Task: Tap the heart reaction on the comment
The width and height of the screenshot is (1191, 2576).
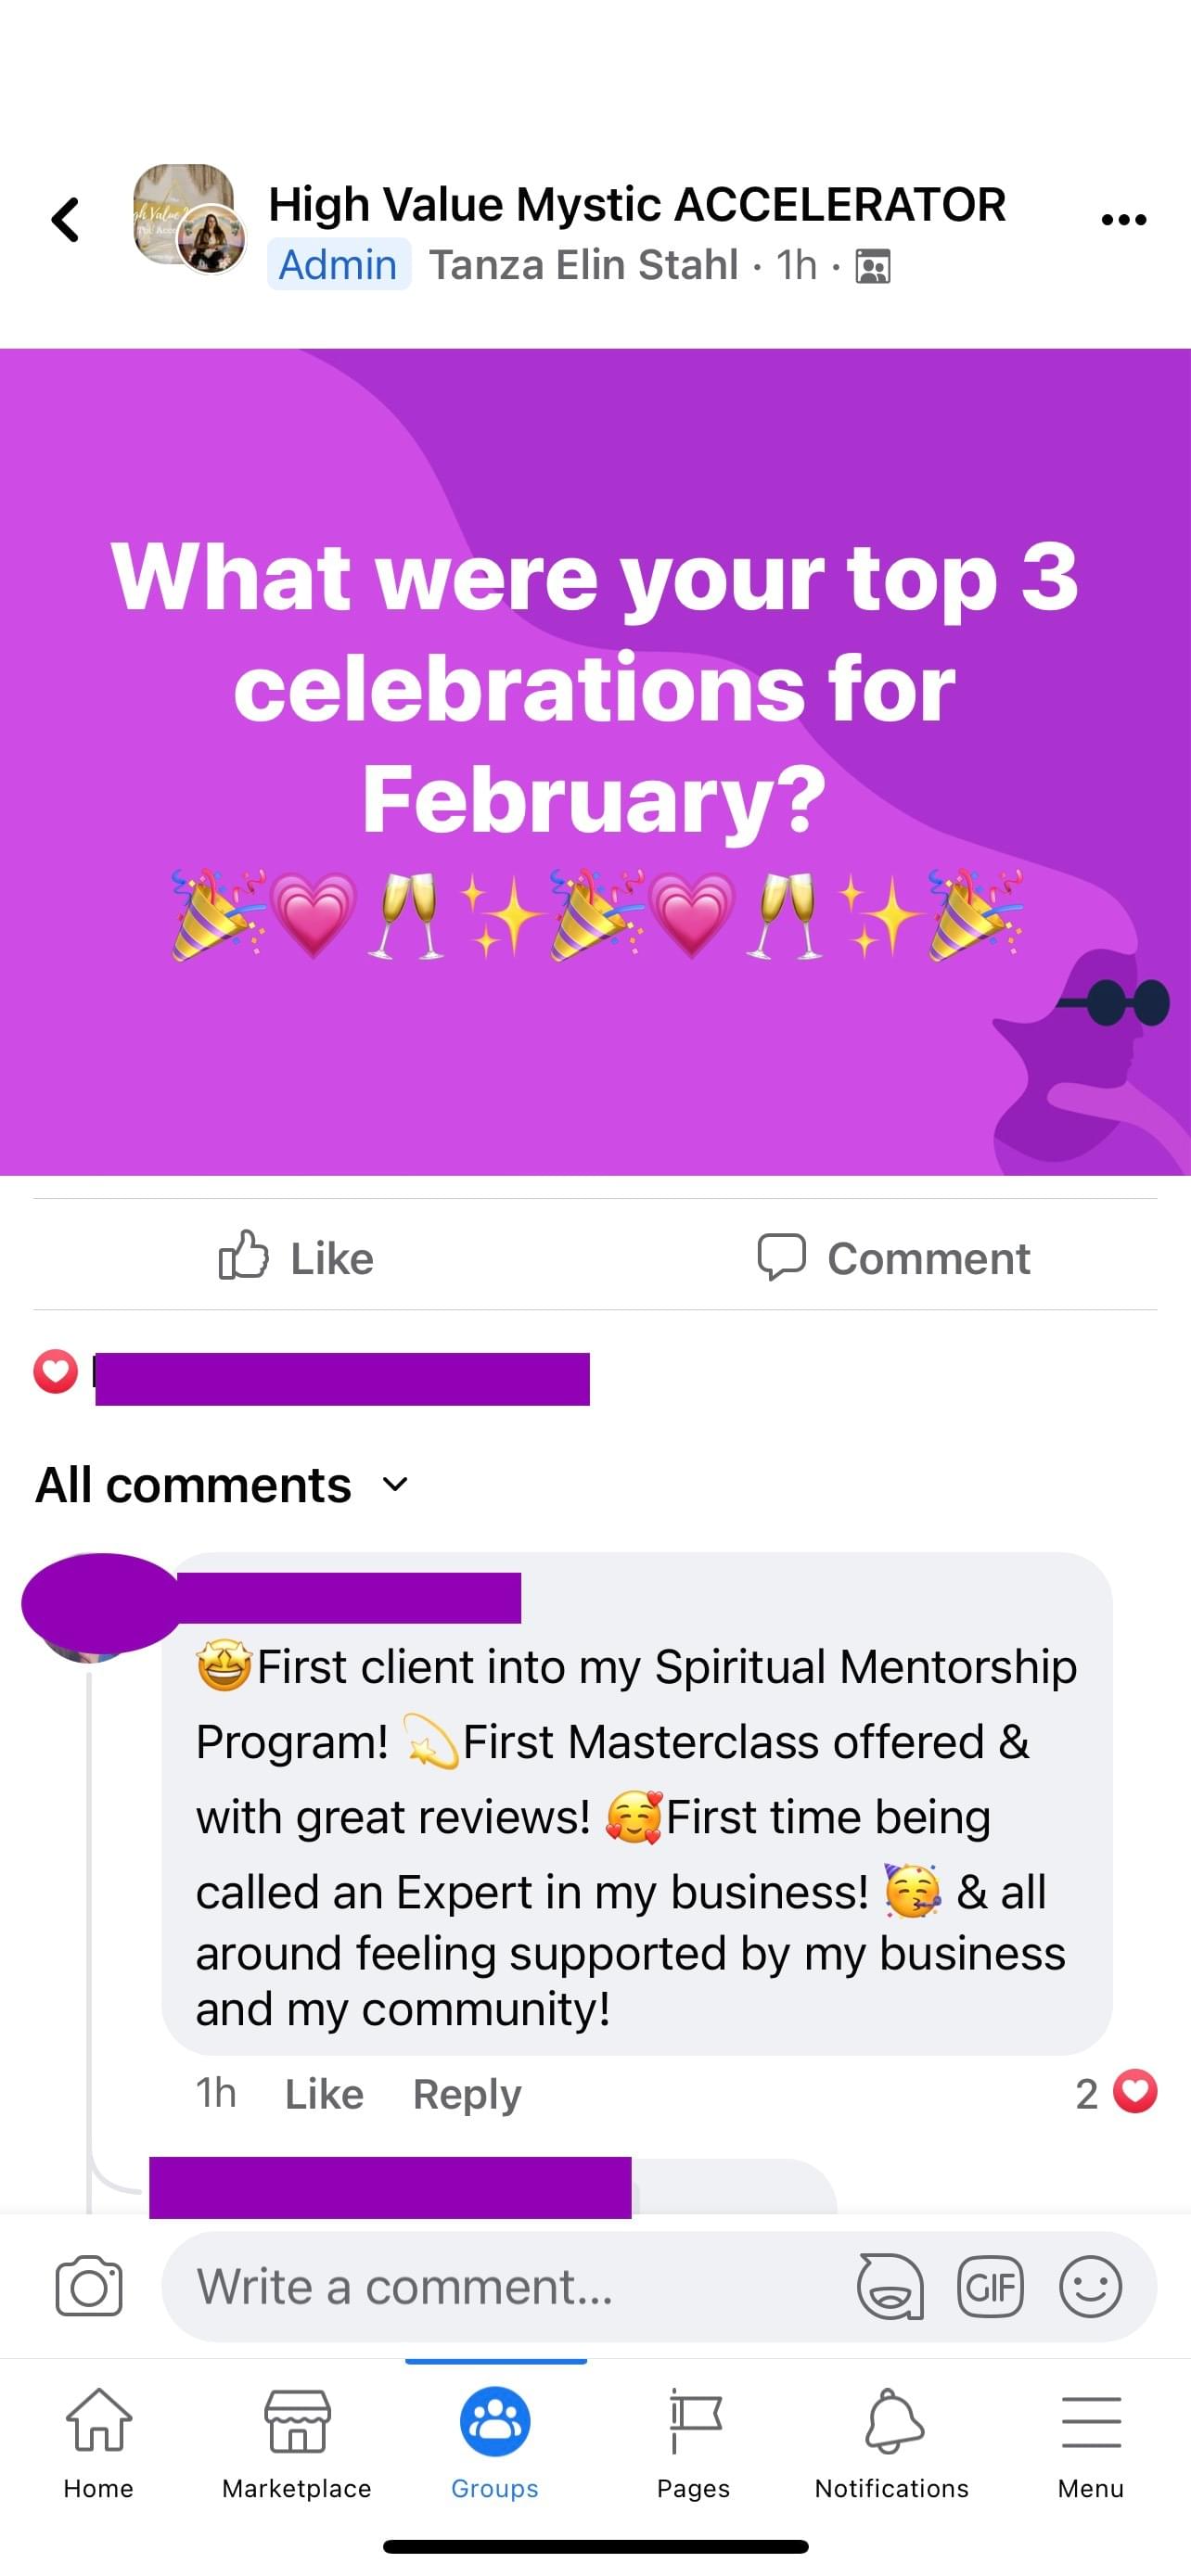Action: [x=1134, y=2092]
